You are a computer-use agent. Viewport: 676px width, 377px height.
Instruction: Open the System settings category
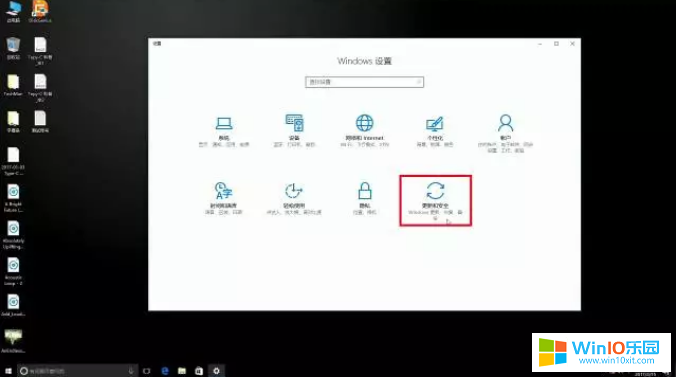tap(224, 132)
